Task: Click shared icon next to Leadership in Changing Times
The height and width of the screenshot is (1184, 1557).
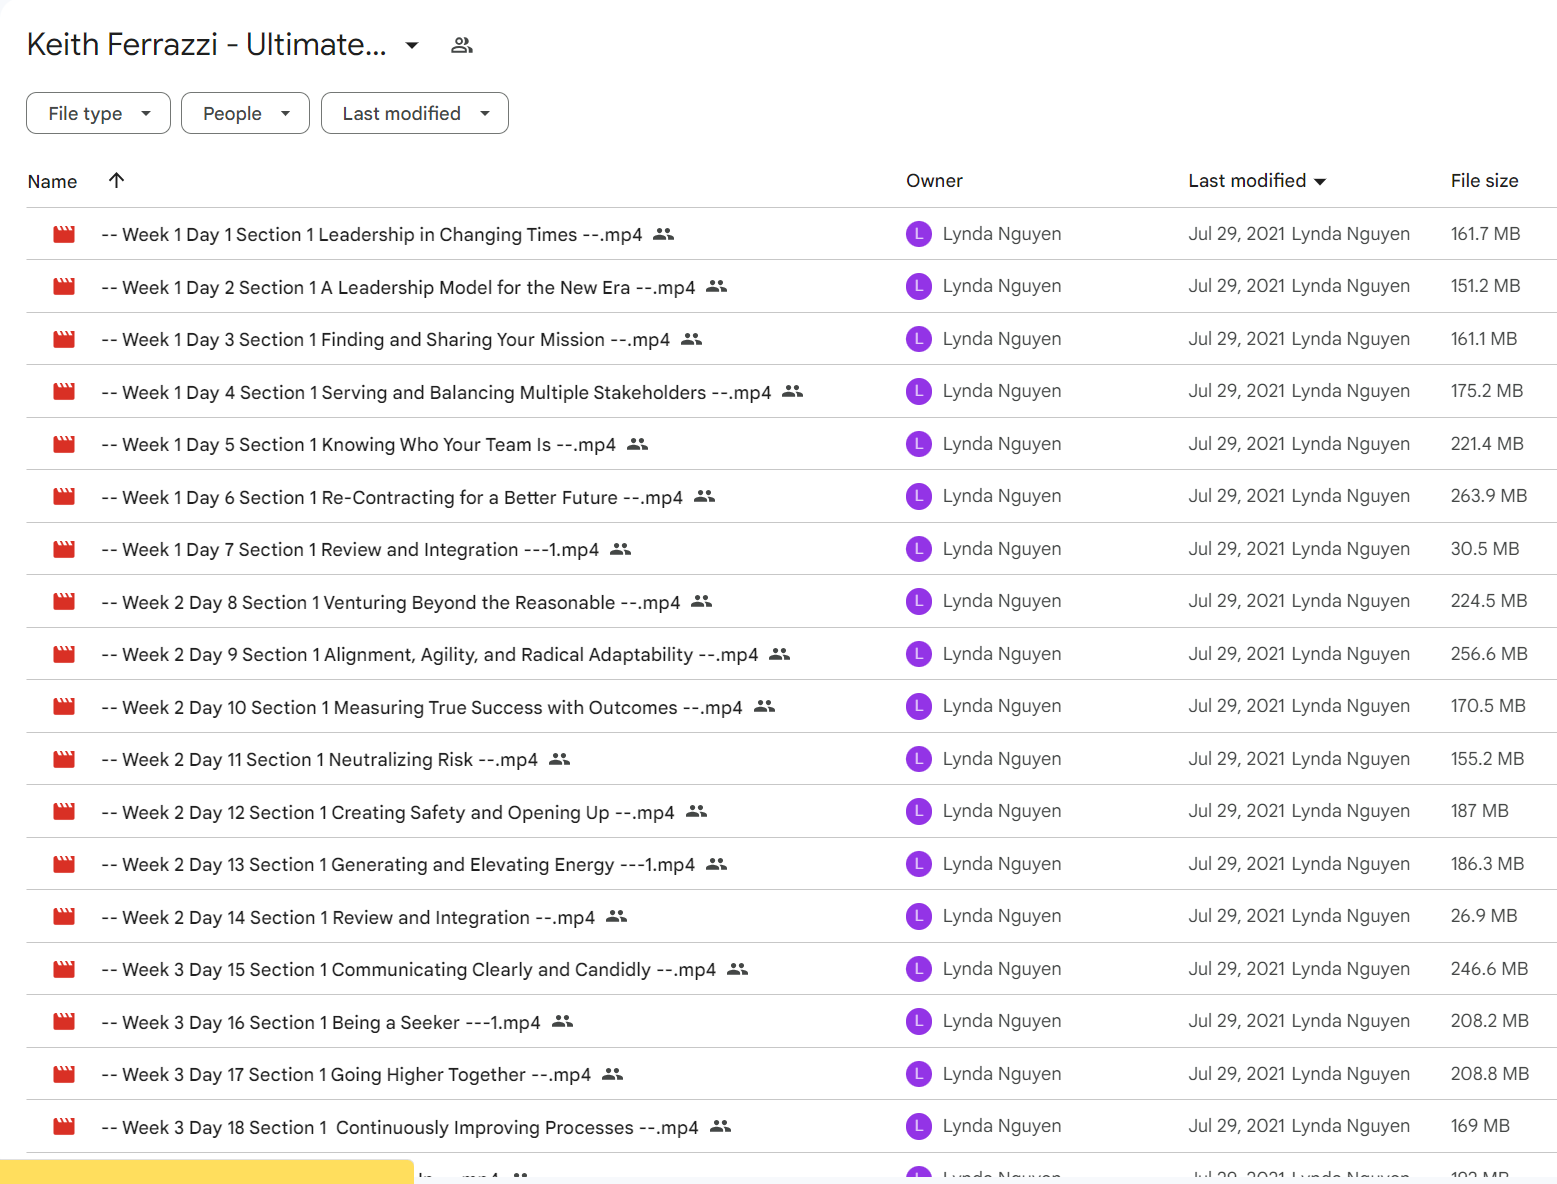Action: point(664,234)
